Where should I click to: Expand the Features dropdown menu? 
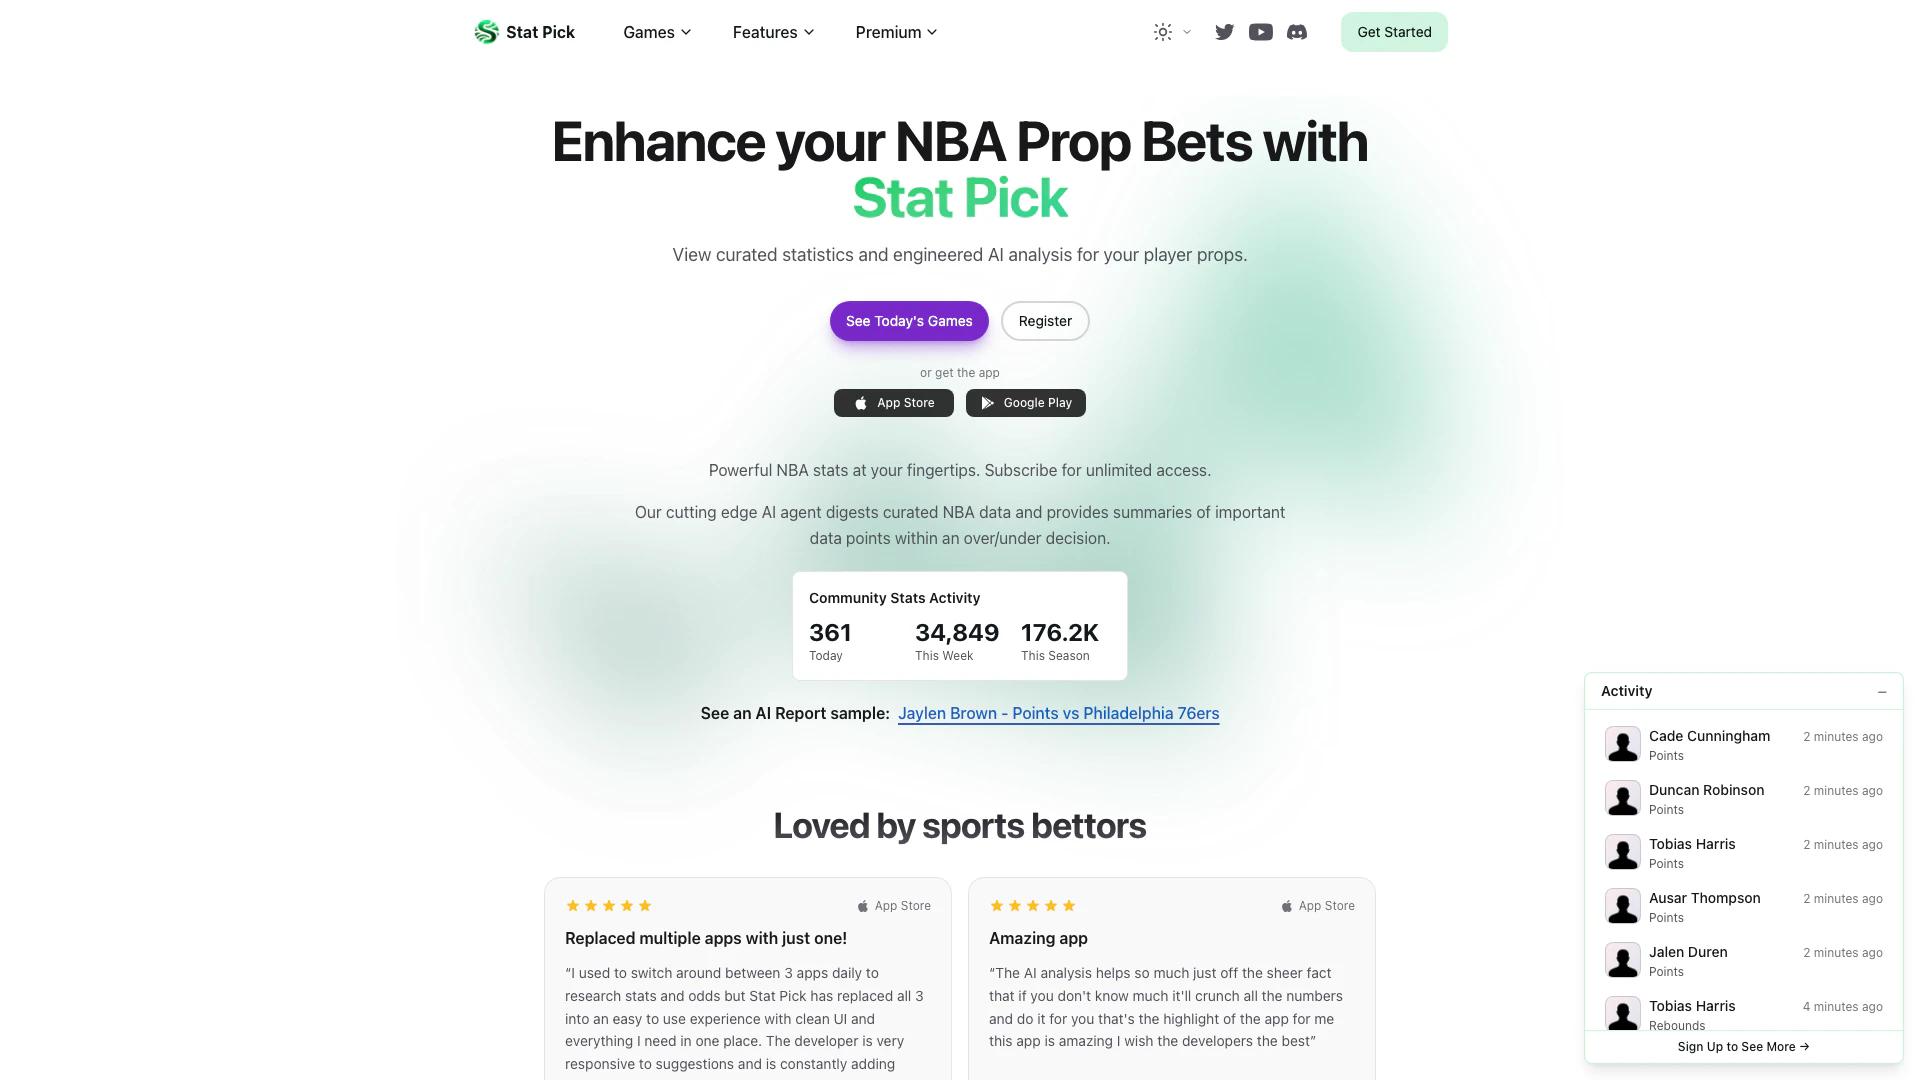pos(773,32)
